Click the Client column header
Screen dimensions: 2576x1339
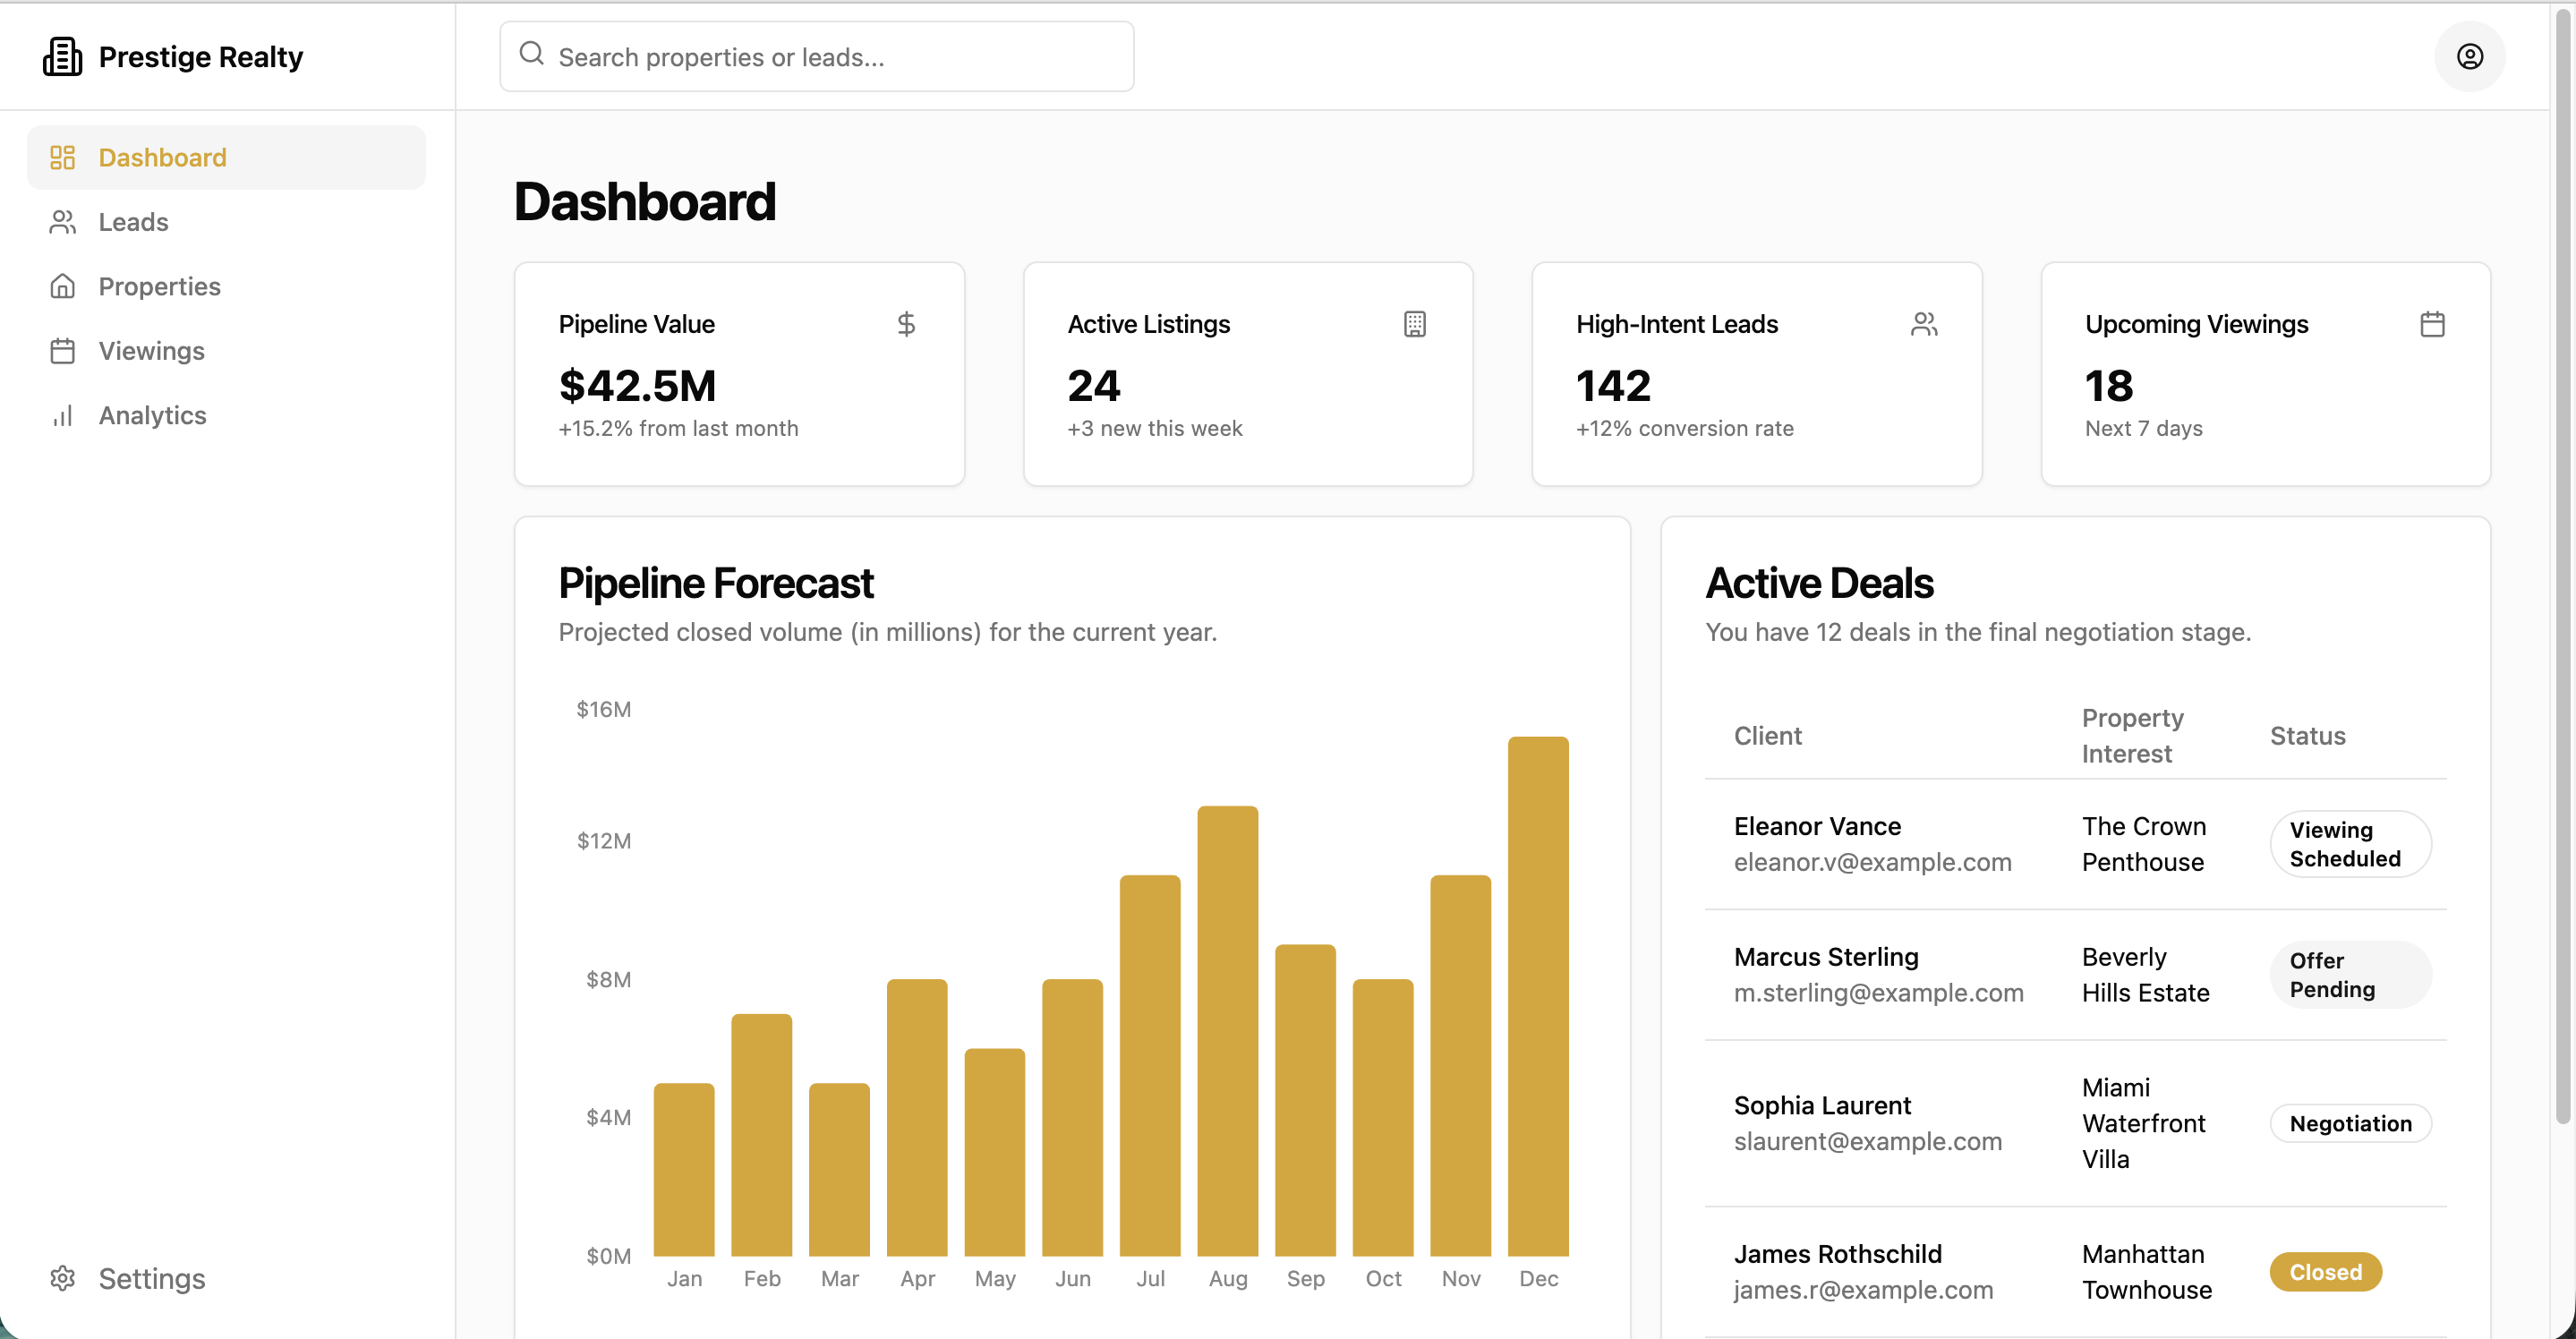(1768, 736)
